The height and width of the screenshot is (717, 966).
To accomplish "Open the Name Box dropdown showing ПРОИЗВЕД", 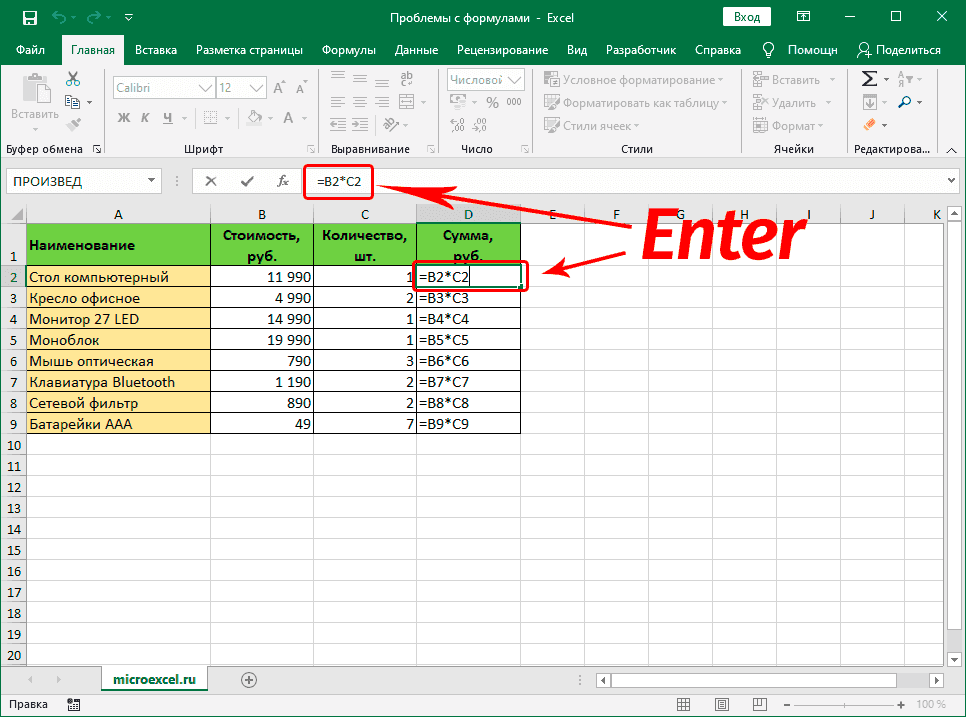I will point(152,181).
